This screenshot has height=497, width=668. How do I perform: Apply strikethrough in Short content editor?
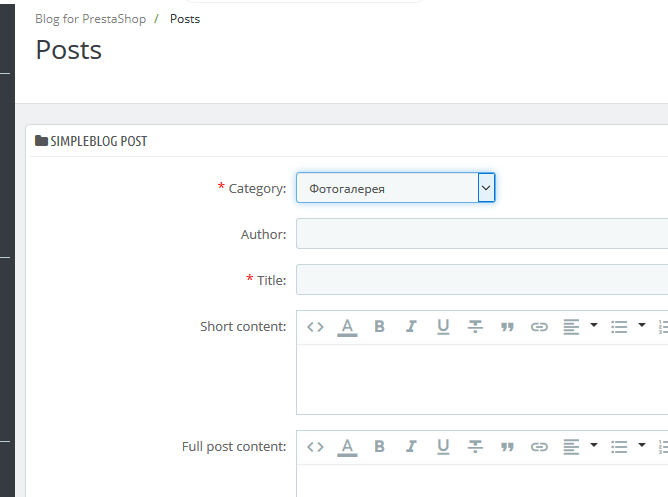click(x=475, y=326)
